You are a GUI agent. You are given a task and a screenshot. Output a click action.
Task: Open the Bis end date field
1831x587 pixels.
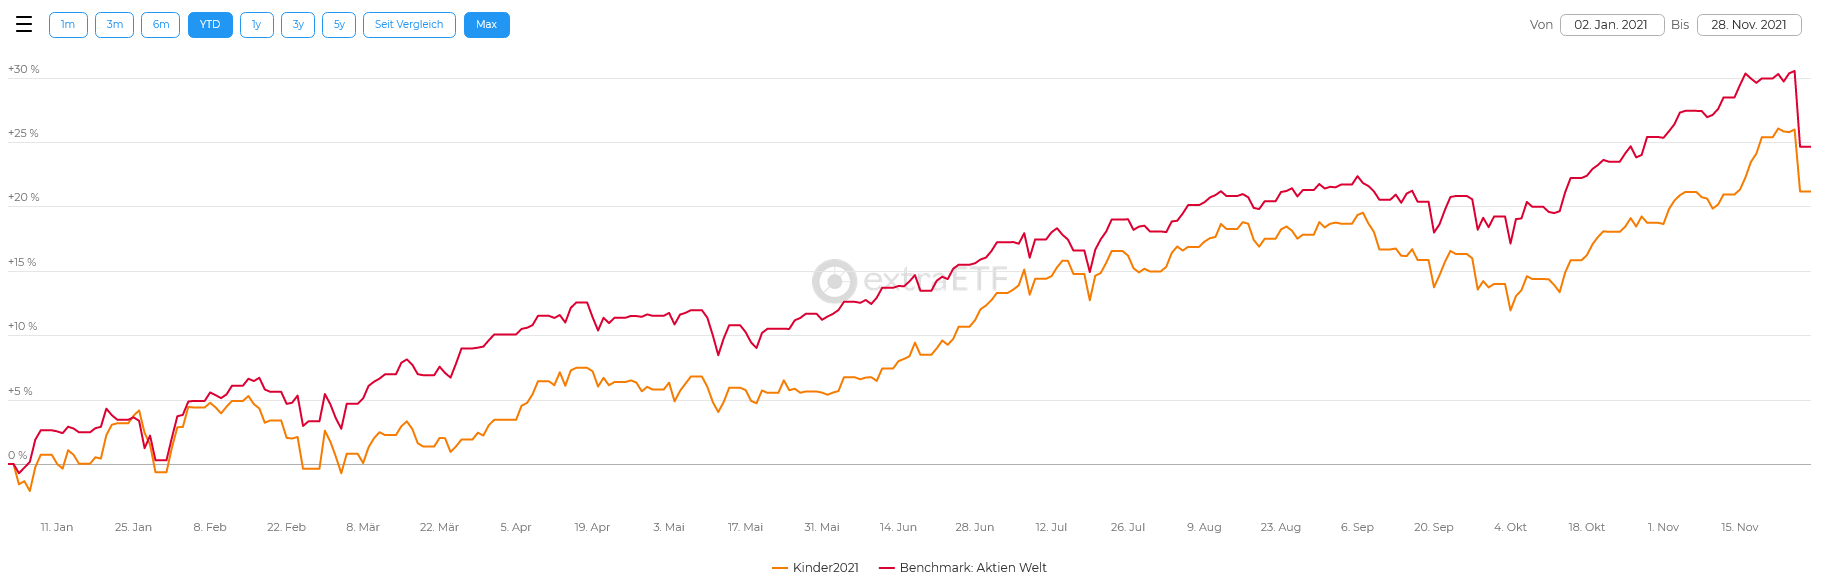tap(1748, 25)
